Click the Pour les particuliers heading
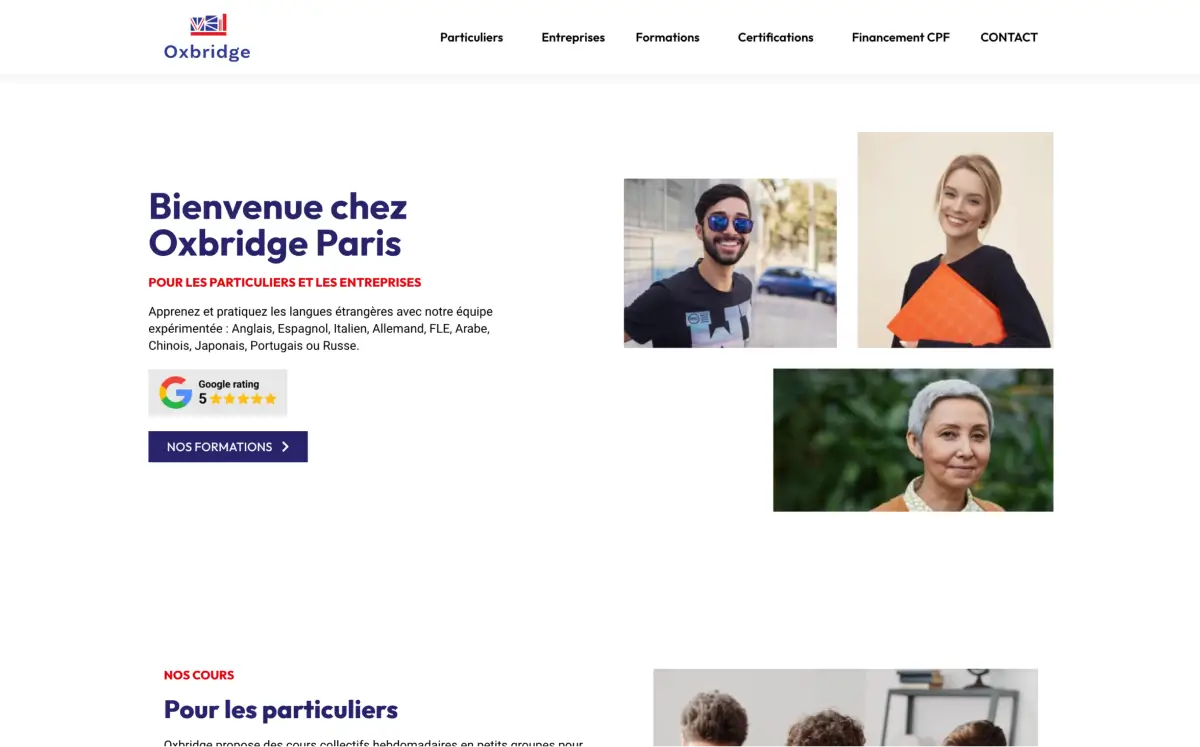Viewport: 1200px width, 747px height. click(x=281, y=710)
